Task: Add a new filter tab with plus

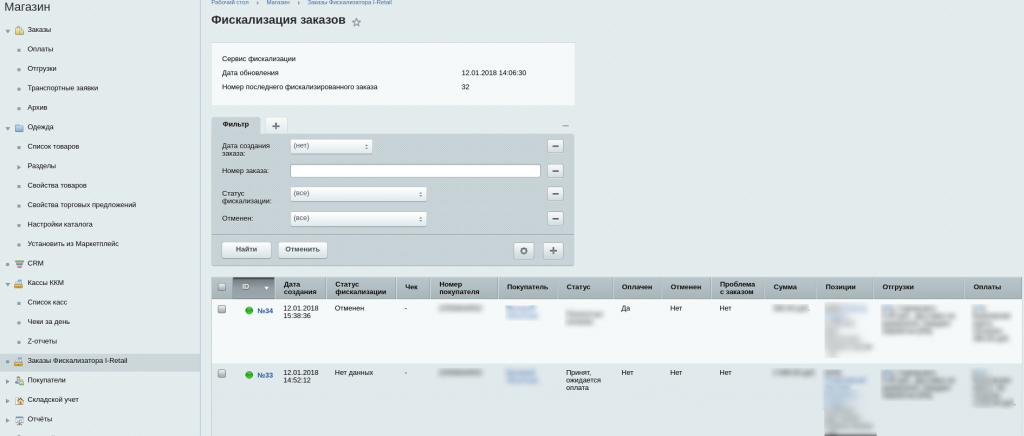Action: coord(276,125)
